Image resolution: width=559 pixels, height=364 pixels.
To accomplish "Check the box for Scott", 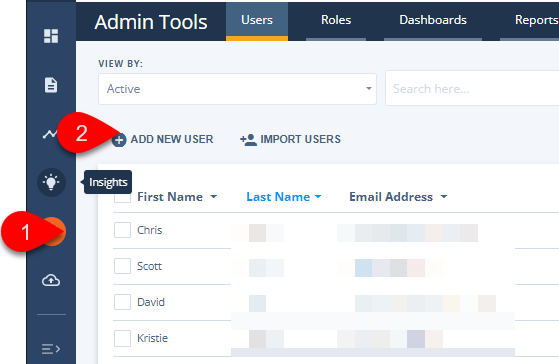I will coord(122,266).
